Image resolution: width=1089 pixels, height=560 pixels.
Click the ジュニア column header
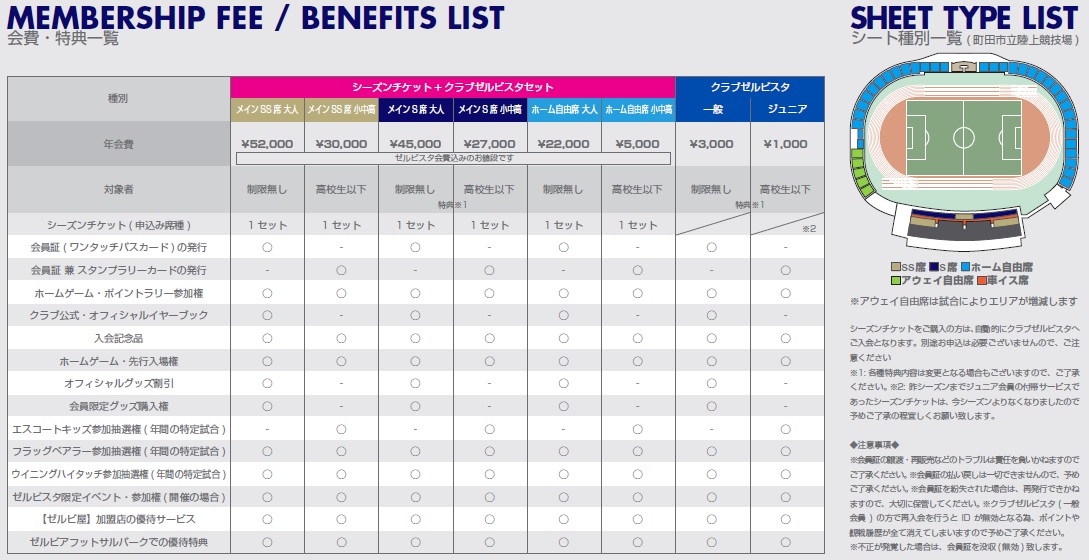[786, 108]
